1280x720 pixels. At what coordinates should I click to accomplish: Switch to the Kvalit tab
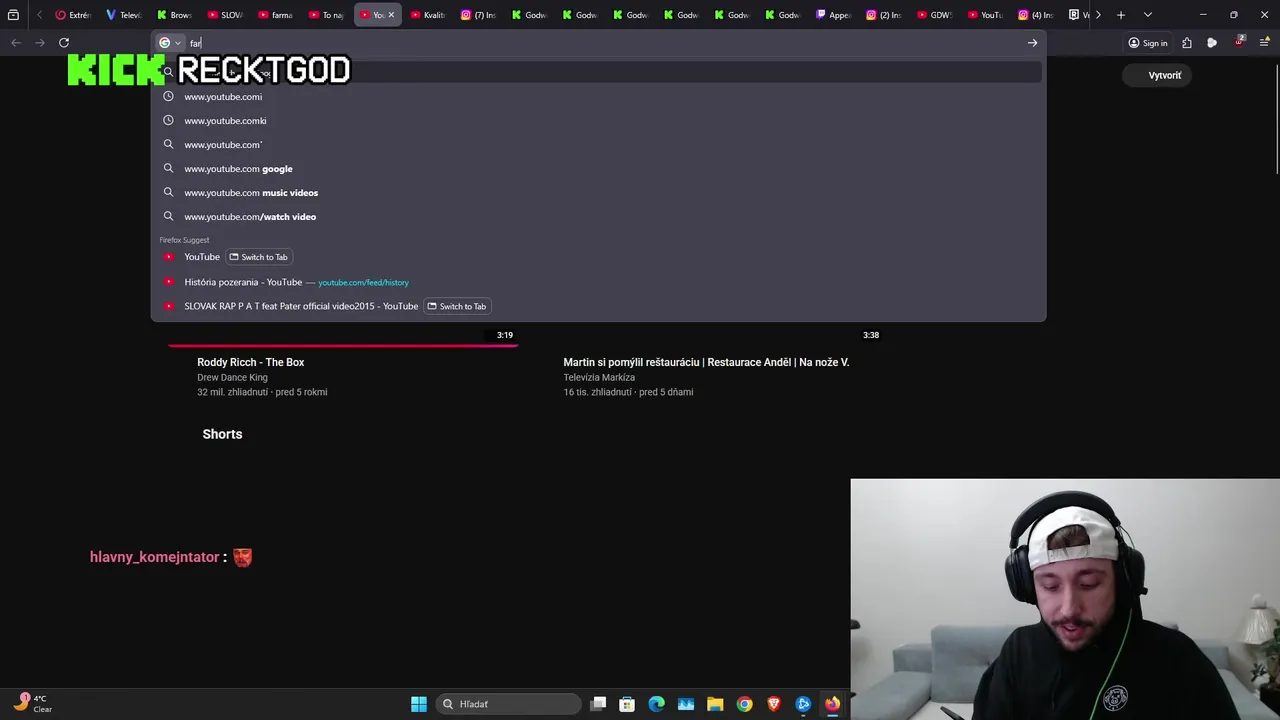(x=428, y=15)
